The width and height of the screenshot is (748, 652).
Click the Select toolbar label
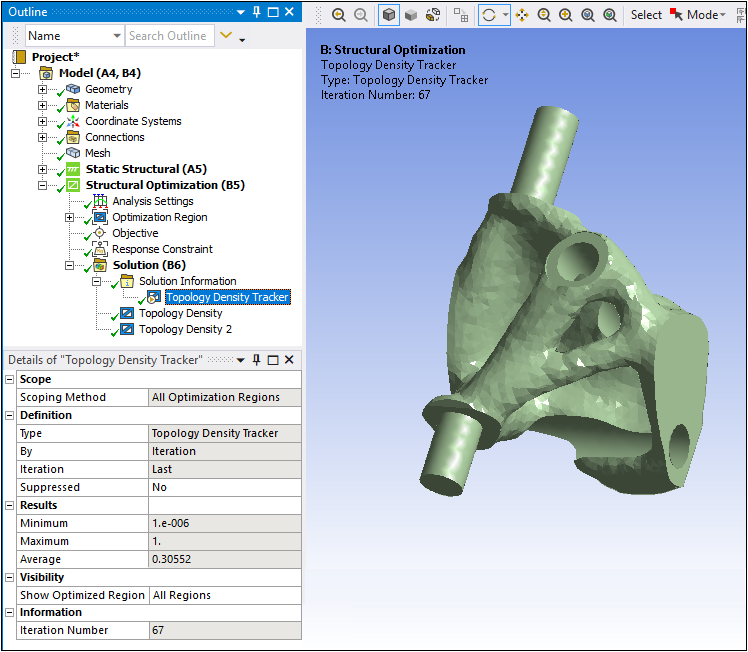pos(646,15)
